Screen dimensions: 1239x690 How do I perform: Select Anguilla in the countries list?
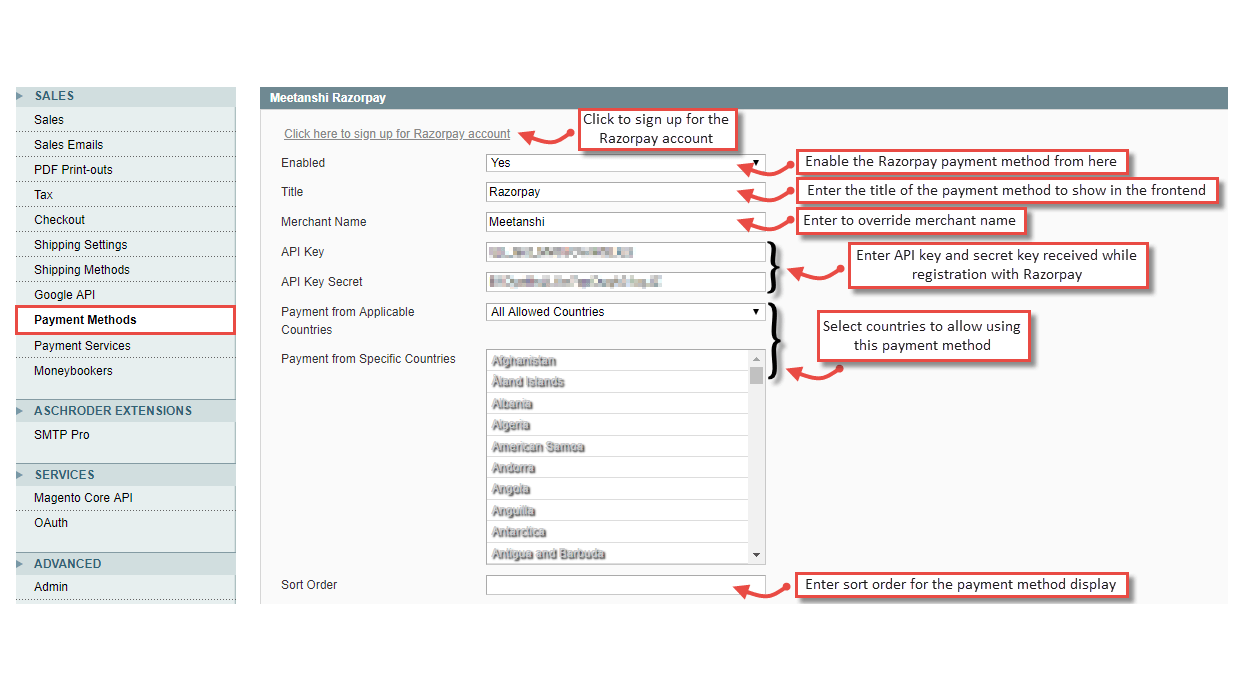point(617,511)
